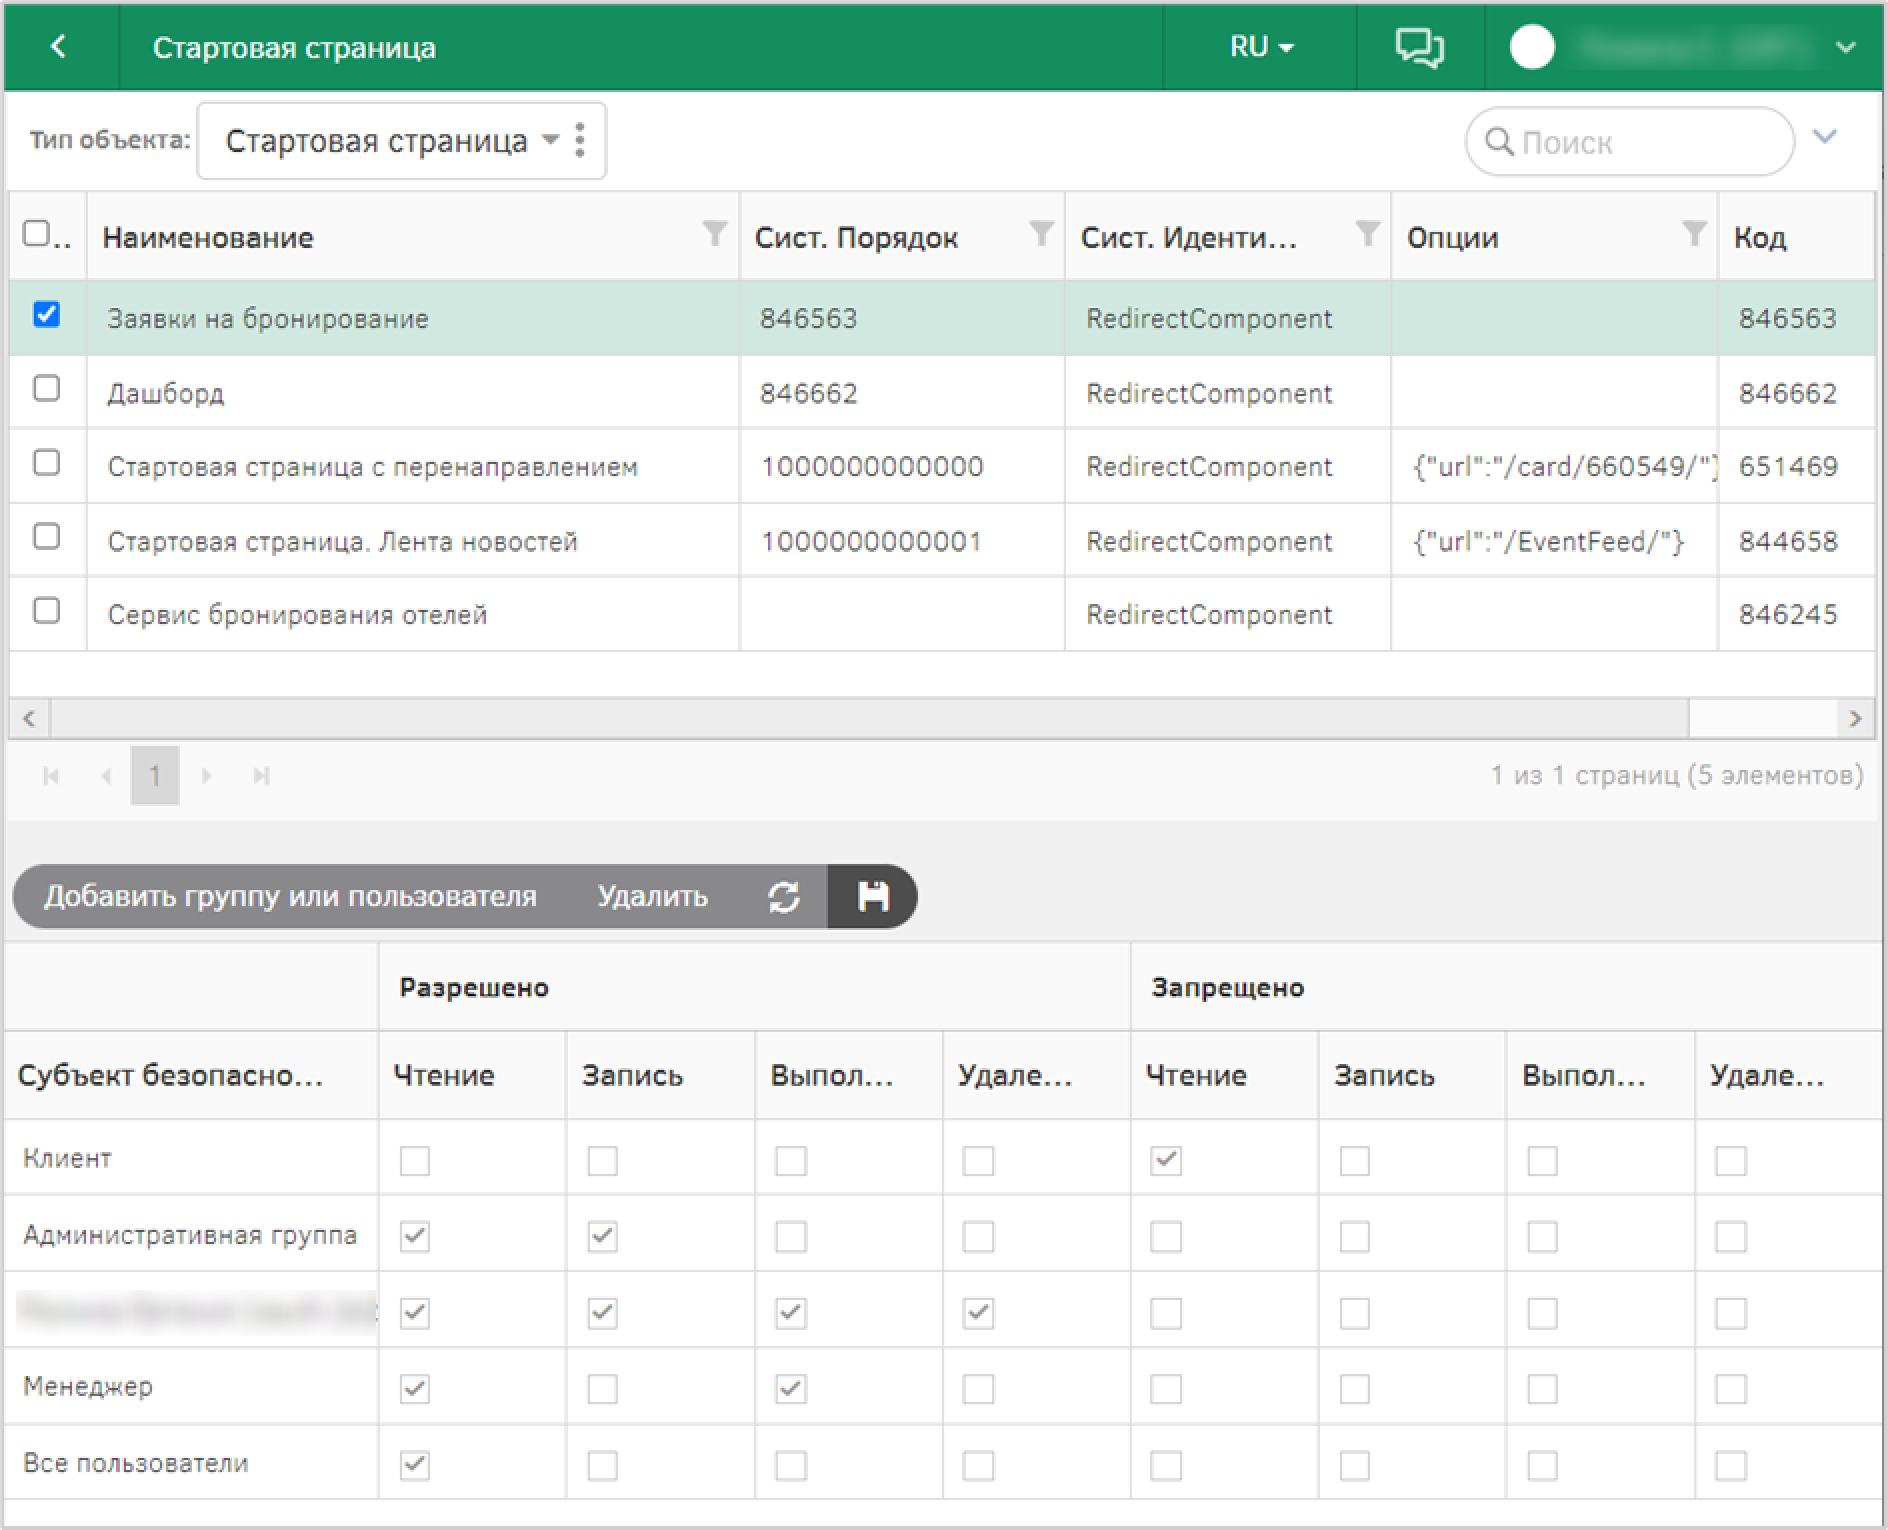Uncheck allowed Чтение for Все пользователи

click(414, 1465)
